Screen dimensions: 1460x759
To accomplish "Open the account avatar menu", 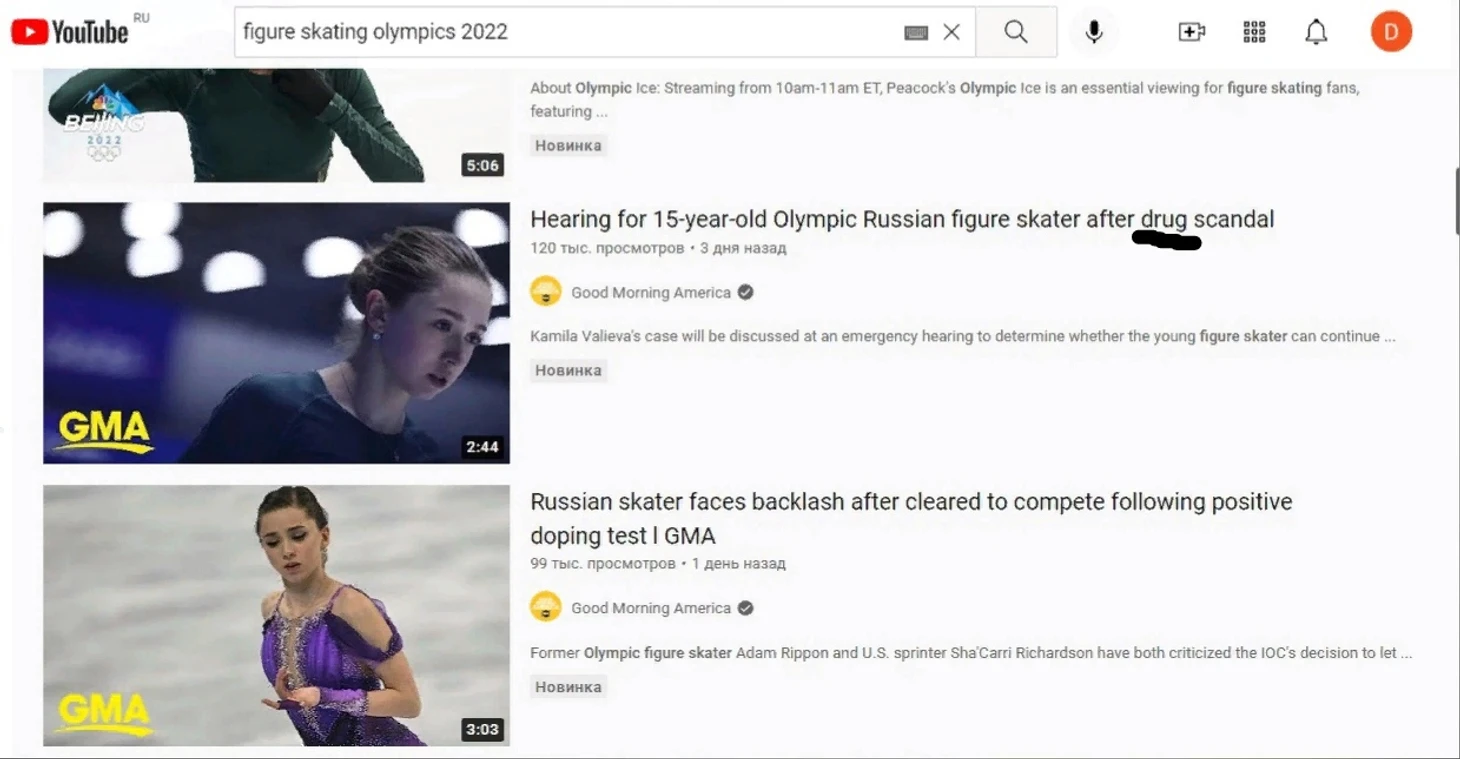I will click(1391, 32).
